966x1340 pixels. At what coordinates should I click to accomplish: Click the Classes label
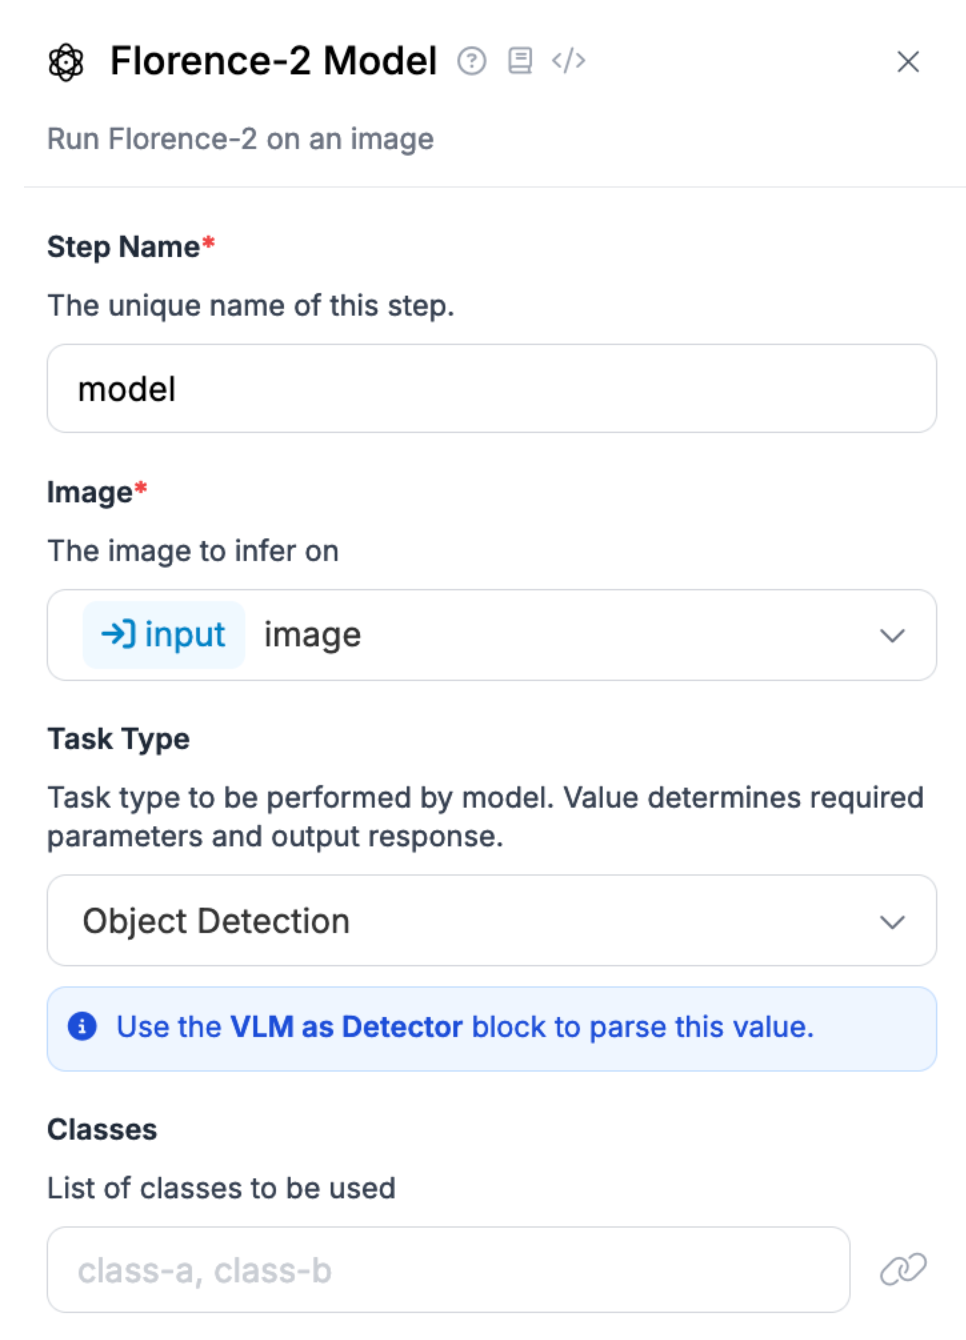pyautogui.click(x=102, y=1130)
